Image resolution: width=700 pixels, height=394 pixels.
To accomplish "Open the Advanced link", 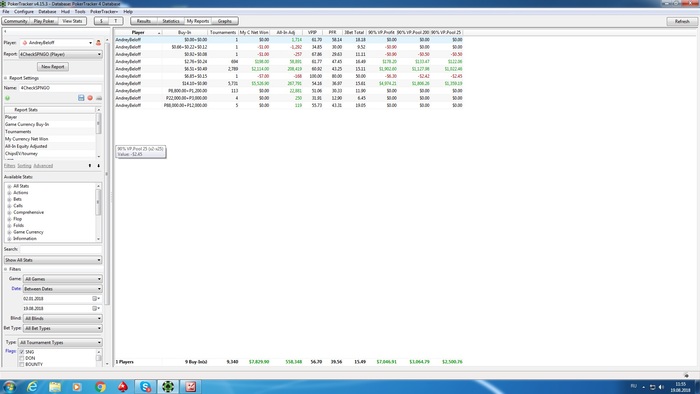I will click(43, 166).
